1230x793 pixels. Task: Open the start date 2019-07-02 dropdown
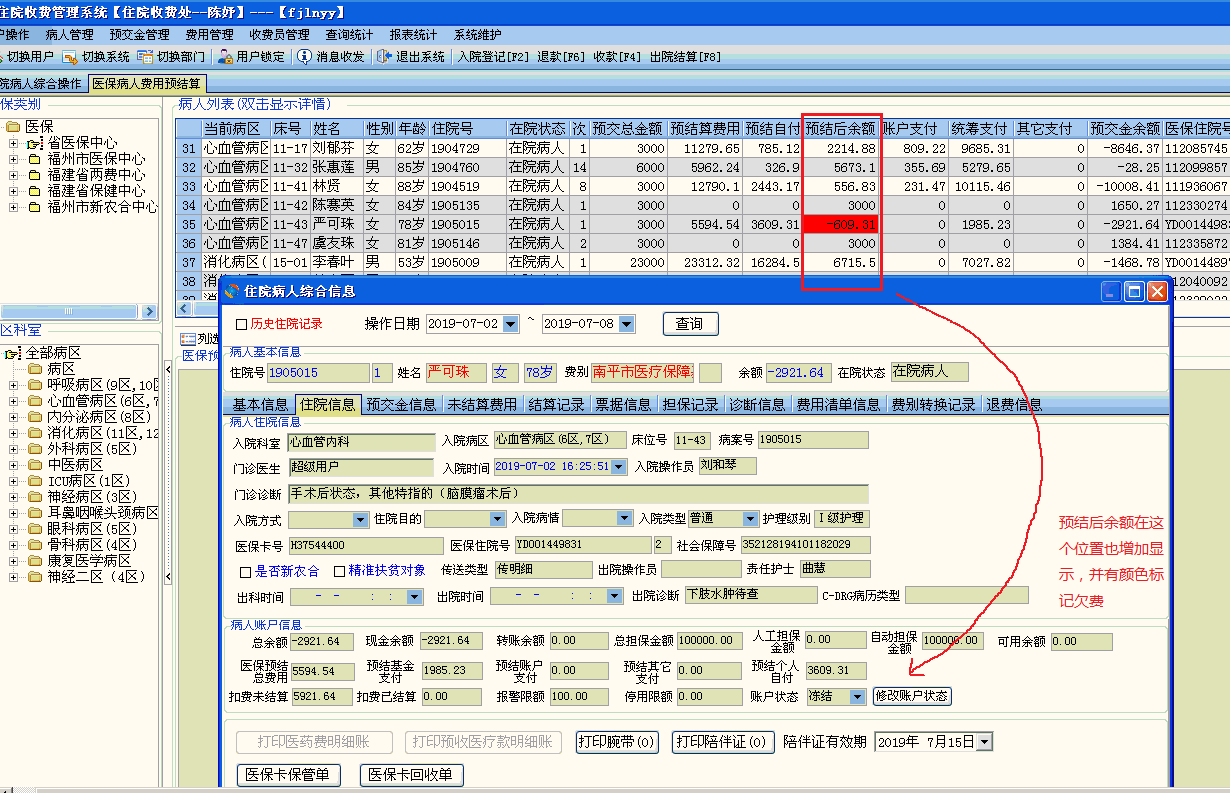pyautogui.click(x=511, y=324)
